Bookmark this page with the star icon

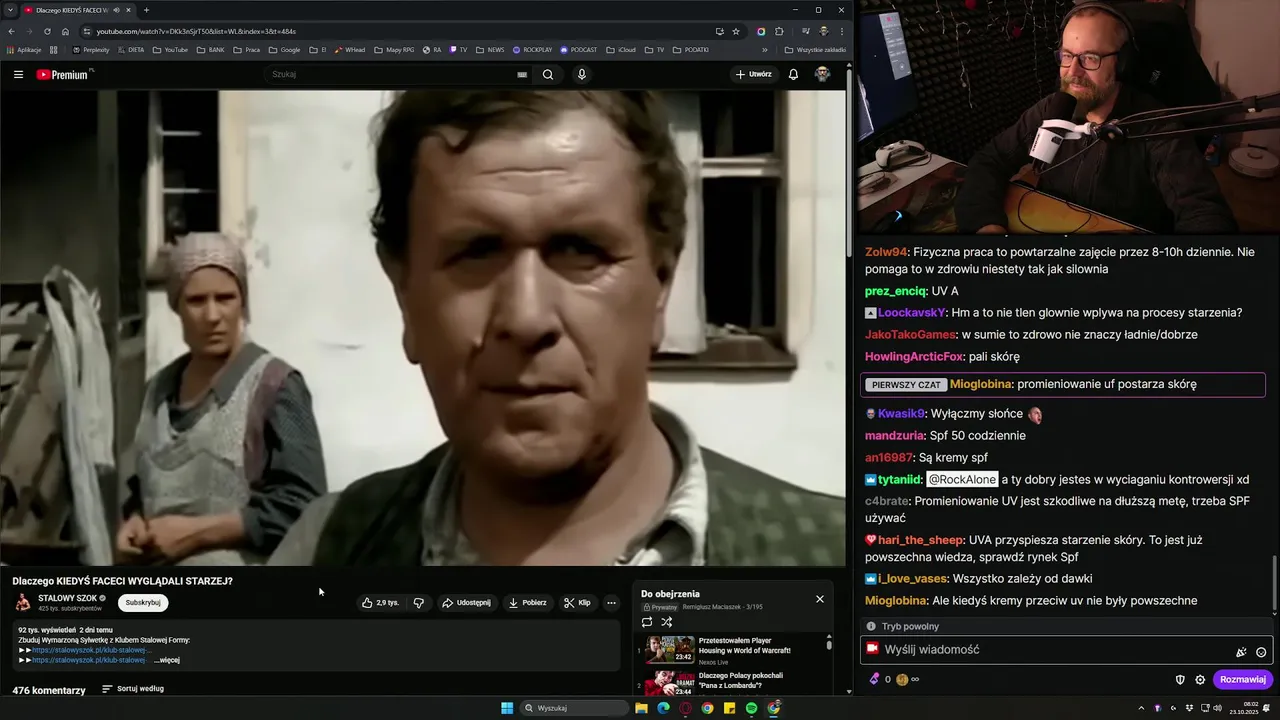pos(736,31)
